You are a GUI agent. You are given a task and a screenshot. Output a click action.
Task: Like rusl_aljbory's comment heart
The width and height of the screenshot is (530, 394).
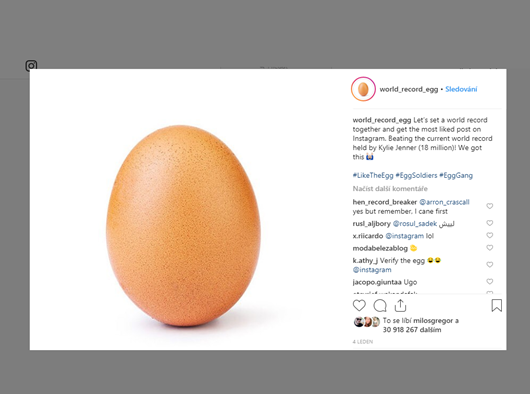489,223
